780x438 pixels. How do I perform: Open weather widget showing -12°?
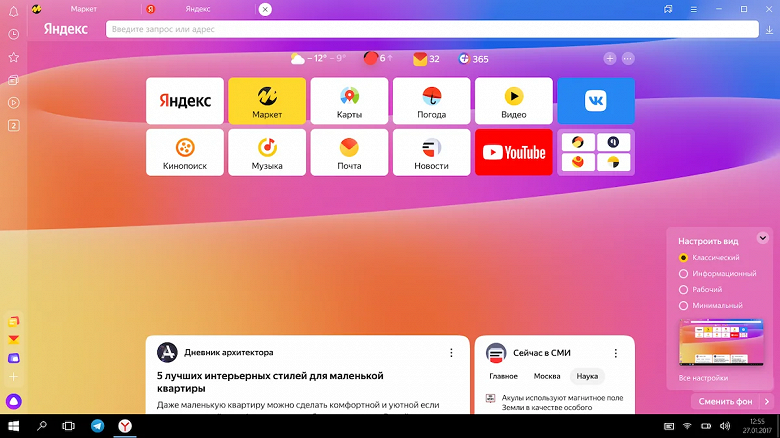pos(318,59)
